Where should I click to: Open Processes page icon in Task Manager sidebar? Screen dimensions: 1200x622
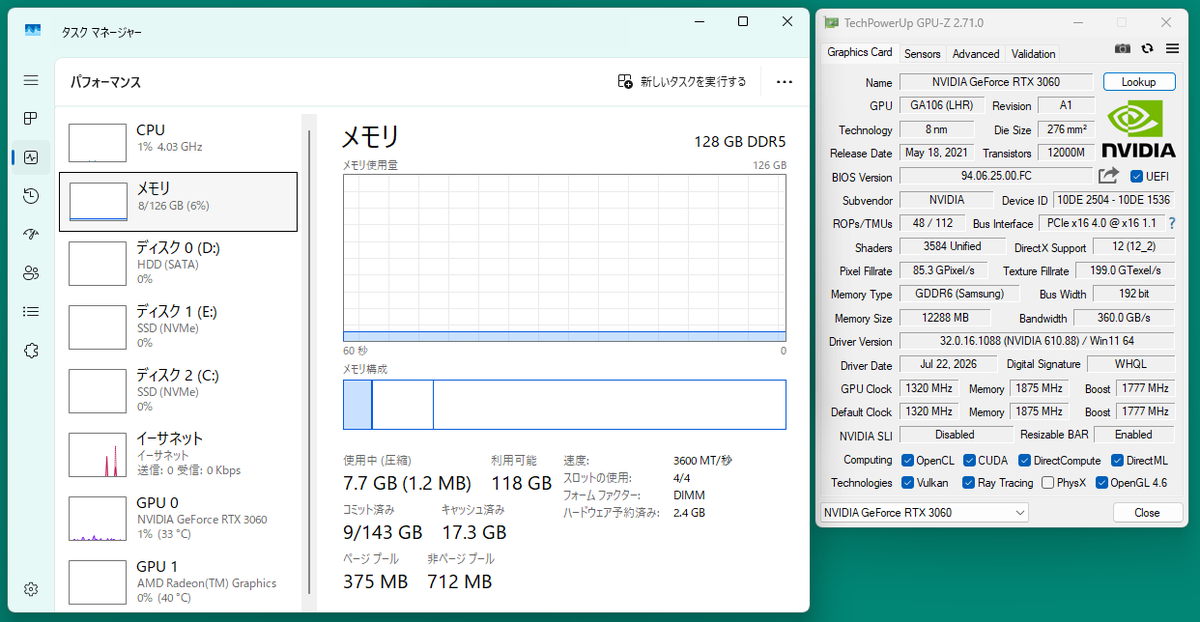(31, 119)
